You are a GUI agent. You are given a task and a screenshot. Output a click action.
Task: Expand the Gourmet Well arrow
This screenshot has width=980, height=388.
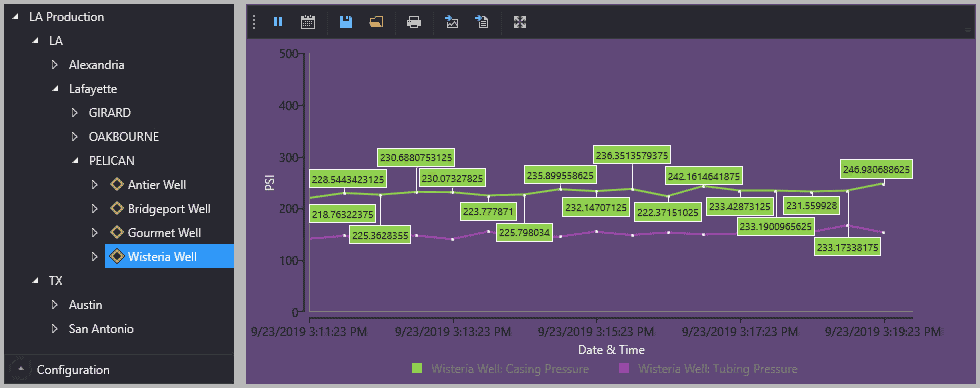(95, 232)
